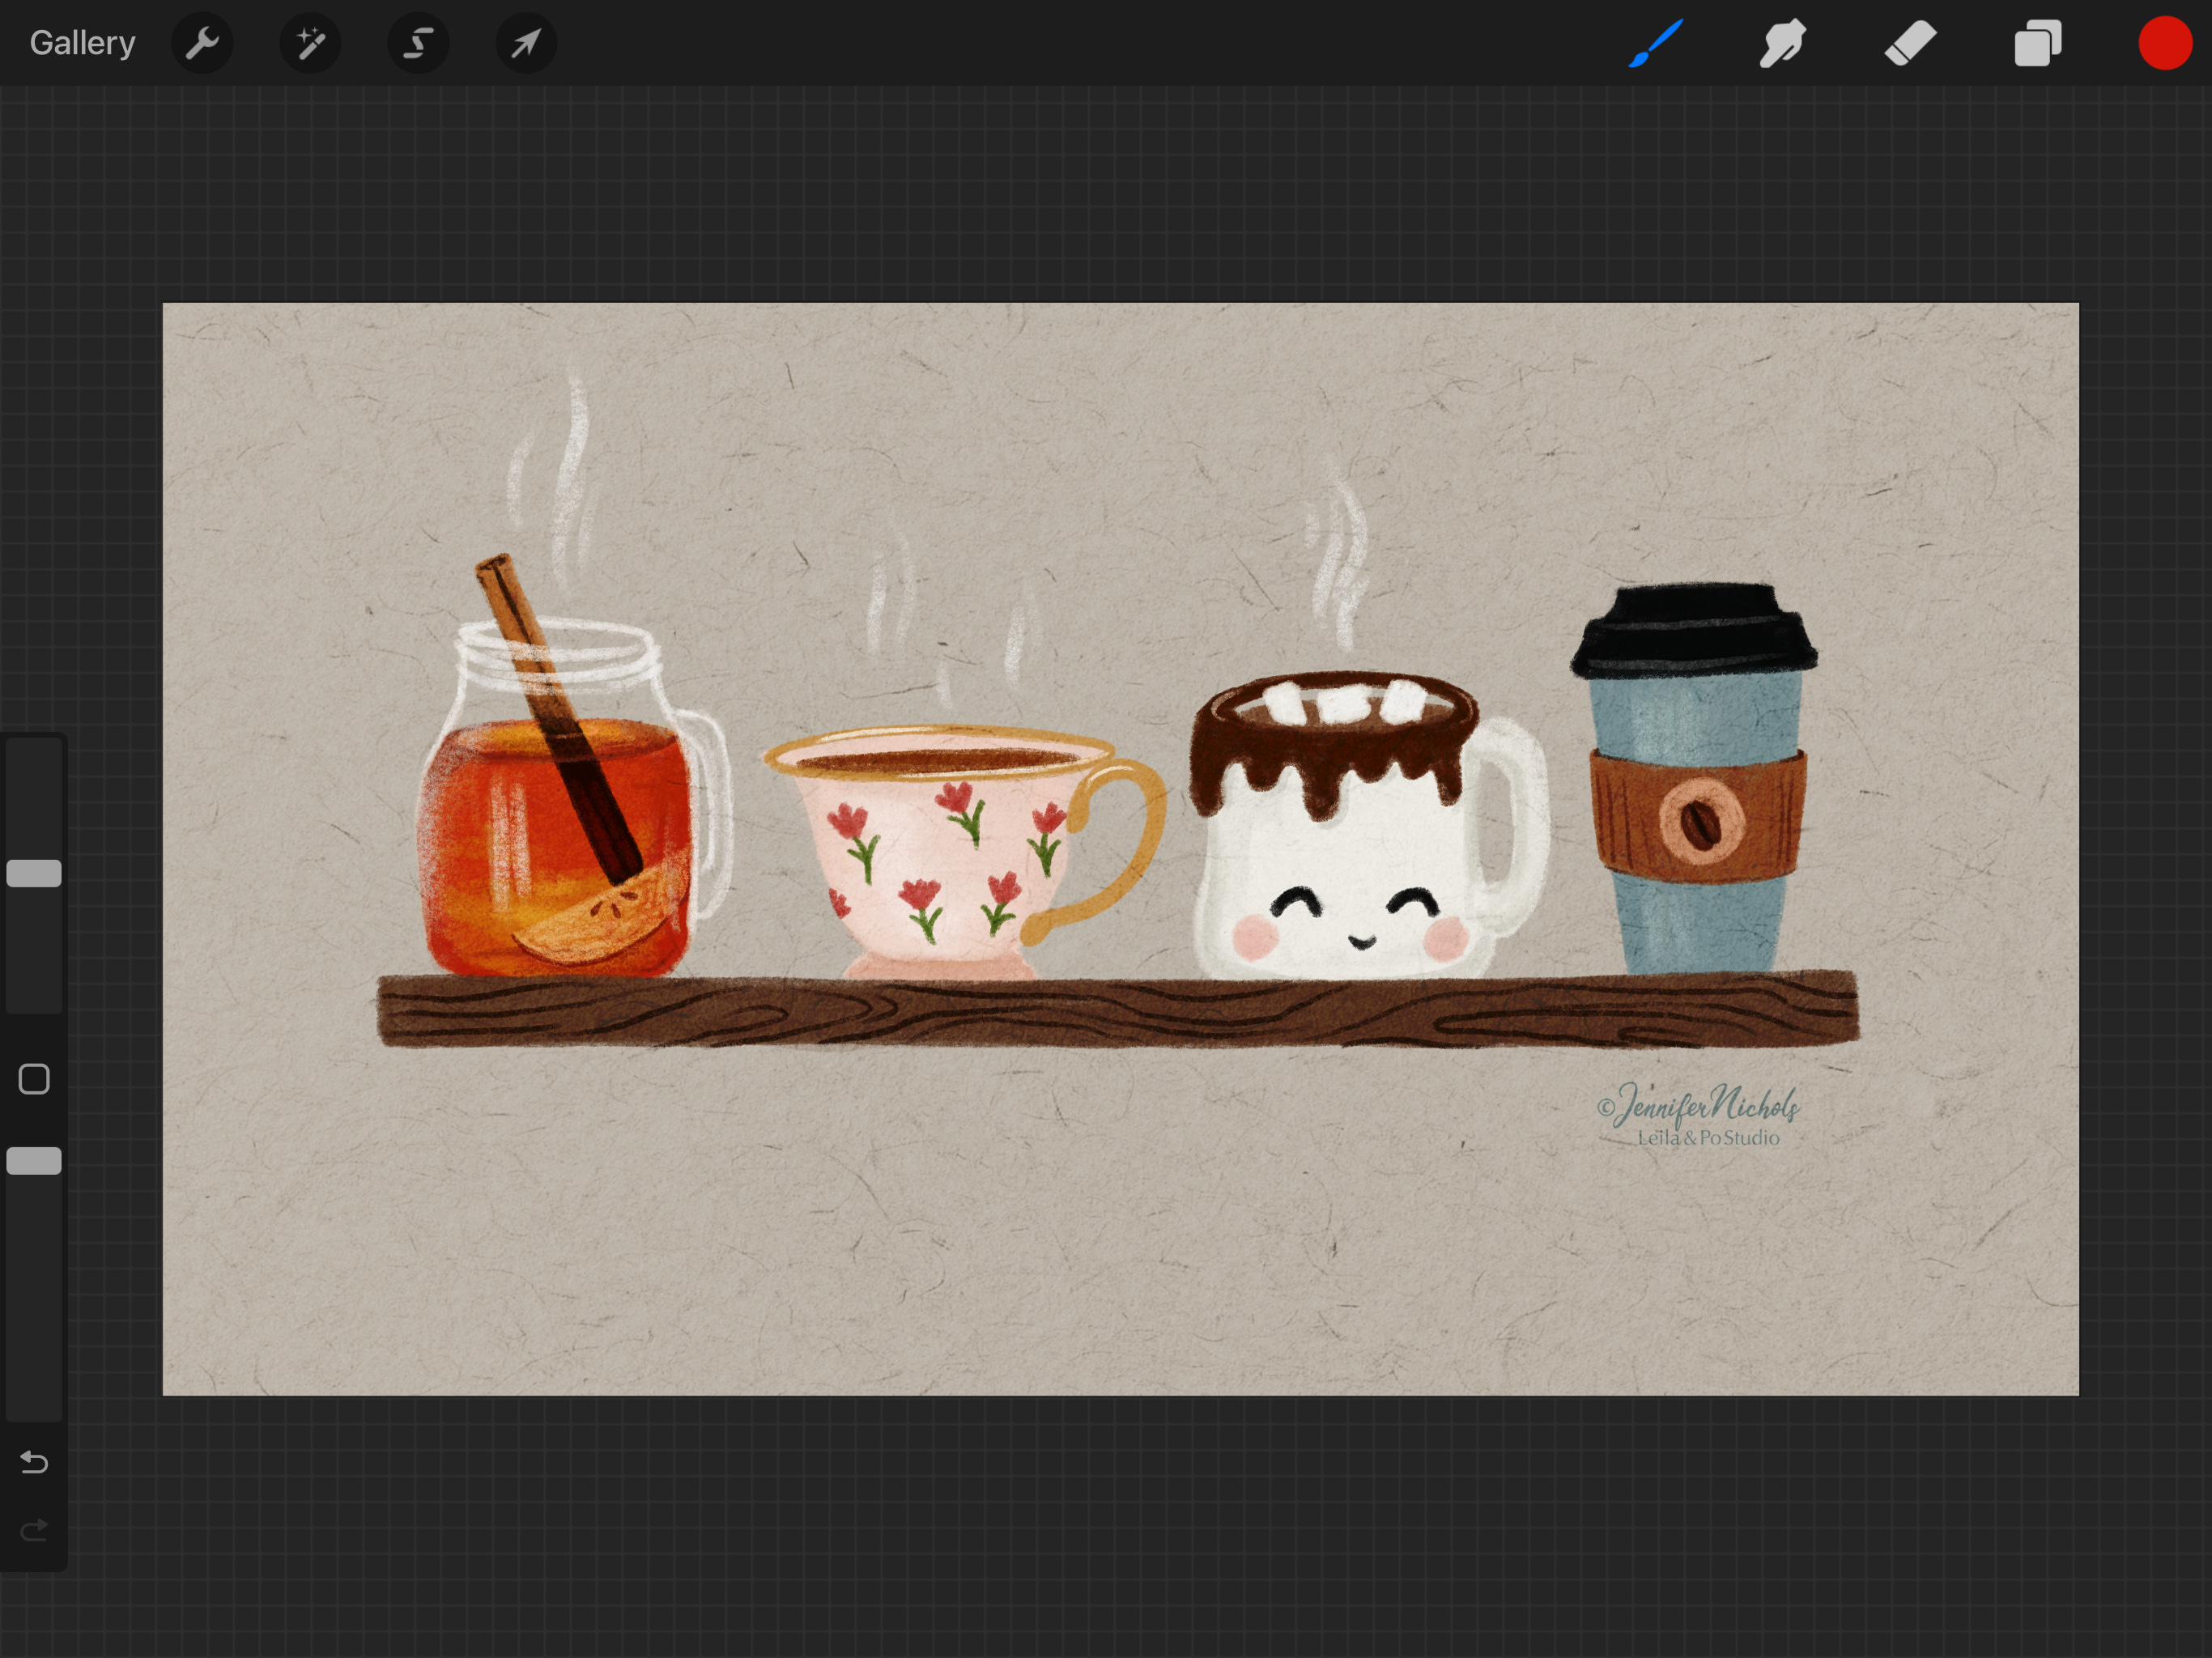The image size is (2212, 1658).
Task: Click the brush opacity slider handle
Action: click(x=34, y=1160)
